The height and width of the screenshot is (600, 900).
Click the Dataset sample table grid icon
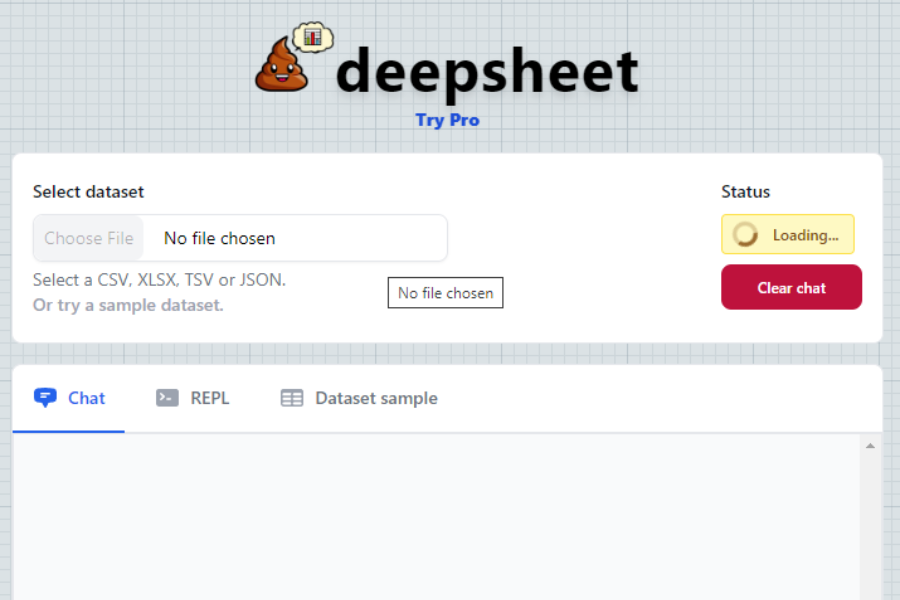pos(291,397)
